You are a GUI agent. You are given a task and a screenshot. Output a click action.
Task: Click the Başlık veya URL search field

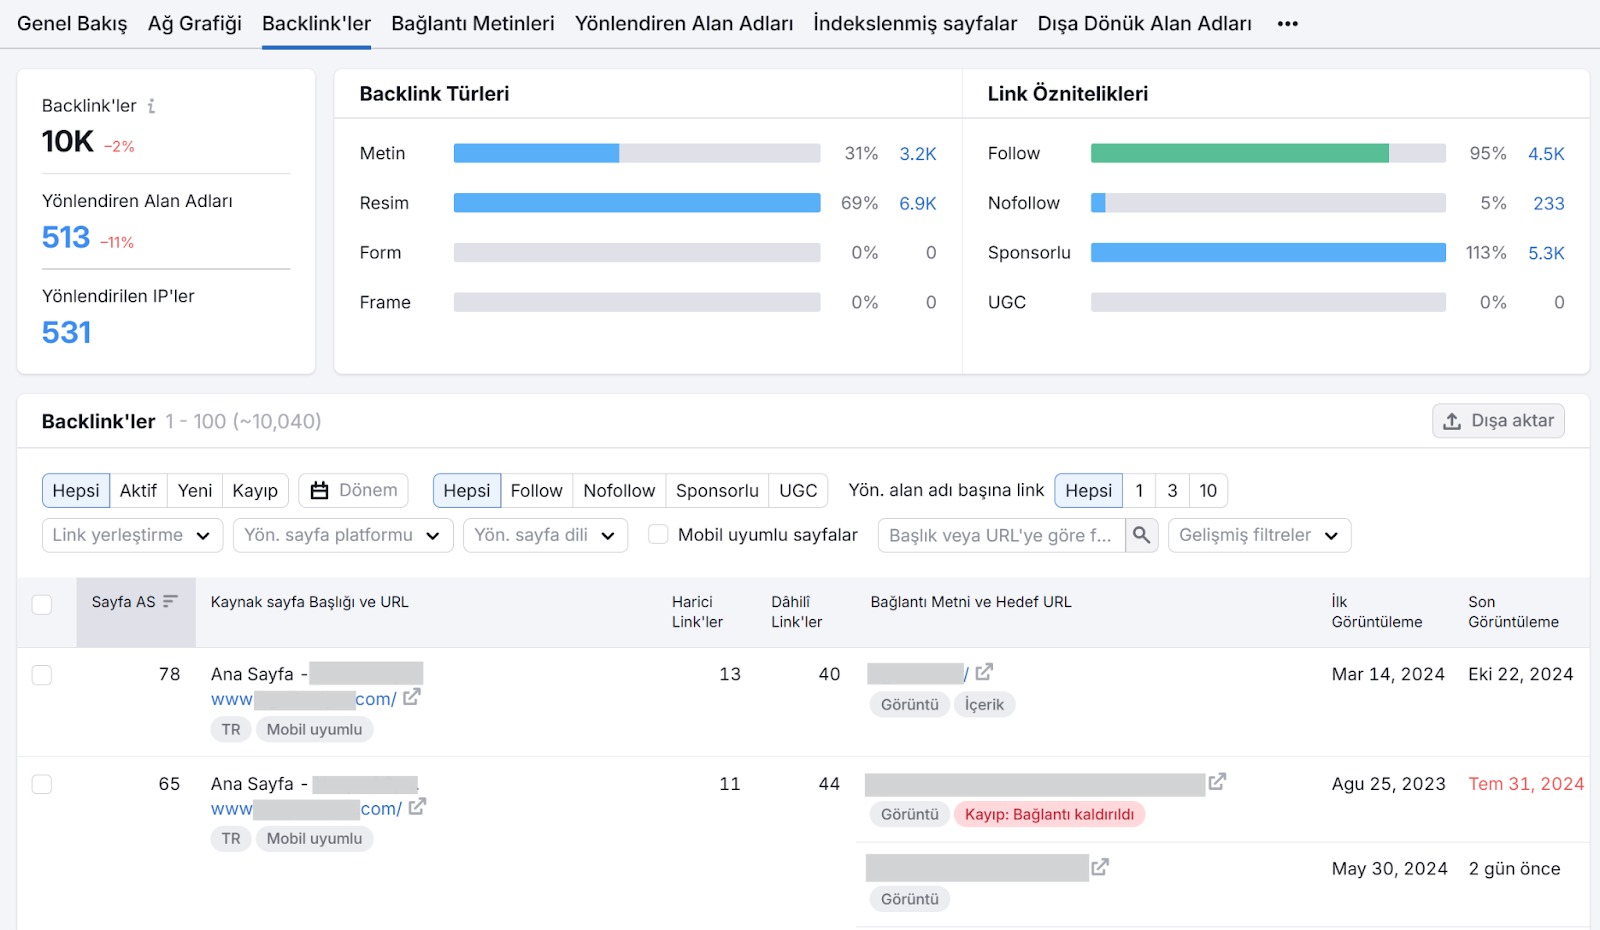(1001, 535)
